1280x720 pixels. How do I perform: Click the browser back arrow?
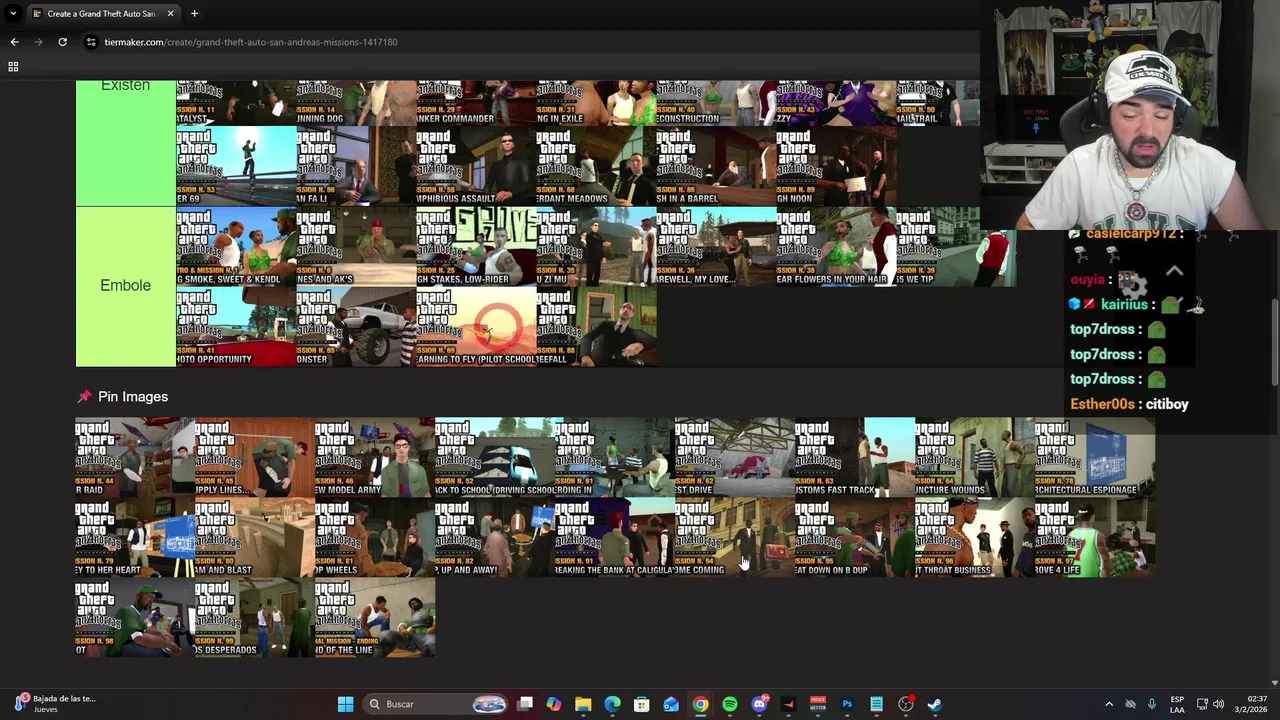[x=14, y=42]
